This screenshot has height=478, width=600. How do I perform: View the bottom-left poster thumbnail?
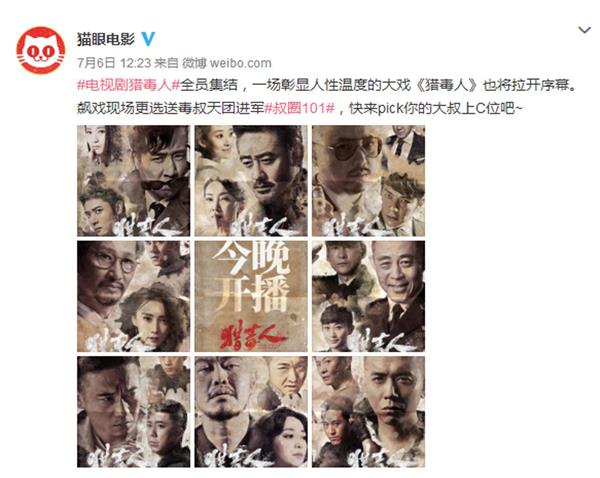point(133,412)
